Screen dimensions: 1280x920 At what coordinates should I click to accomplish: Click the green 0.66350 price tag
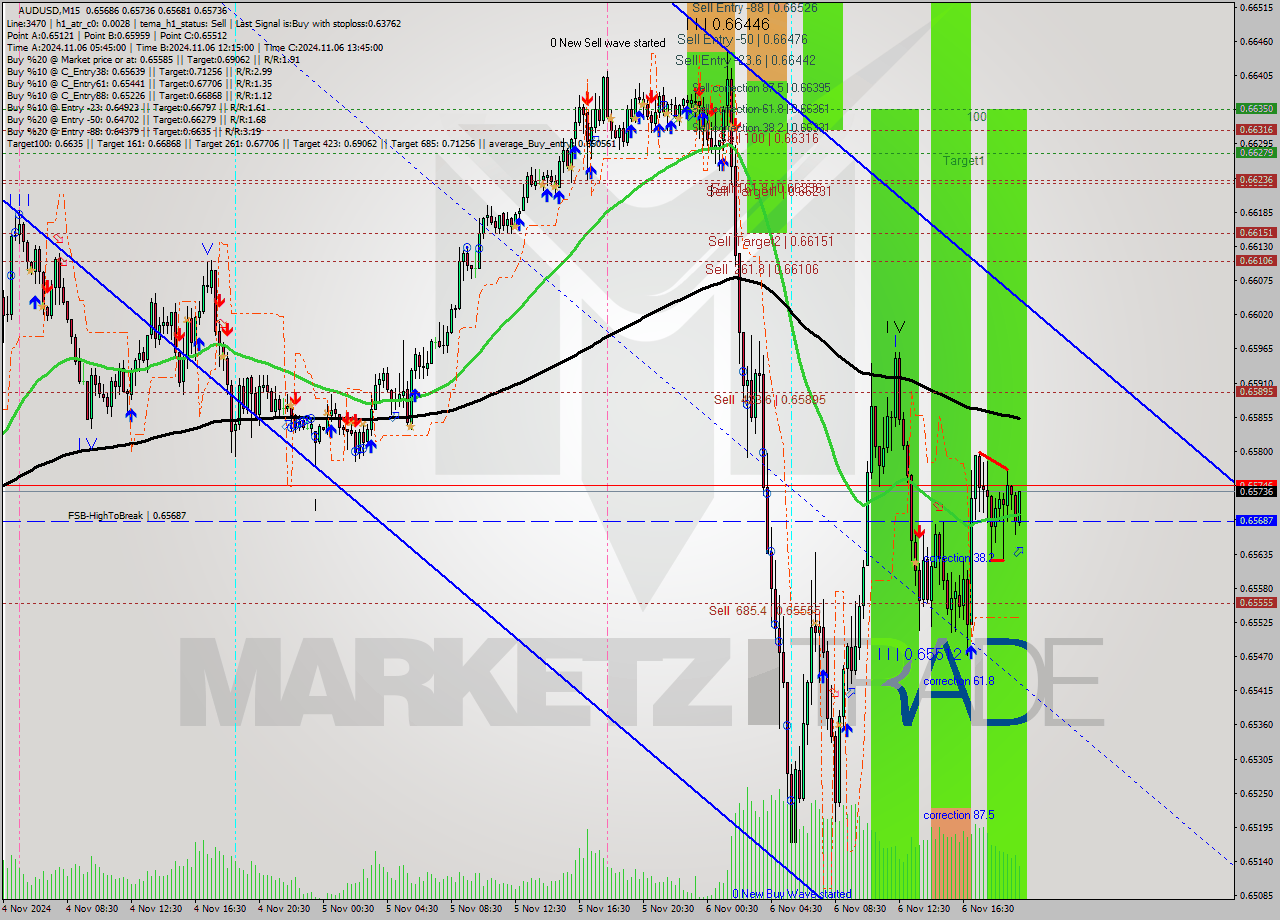click(1256, 108)
